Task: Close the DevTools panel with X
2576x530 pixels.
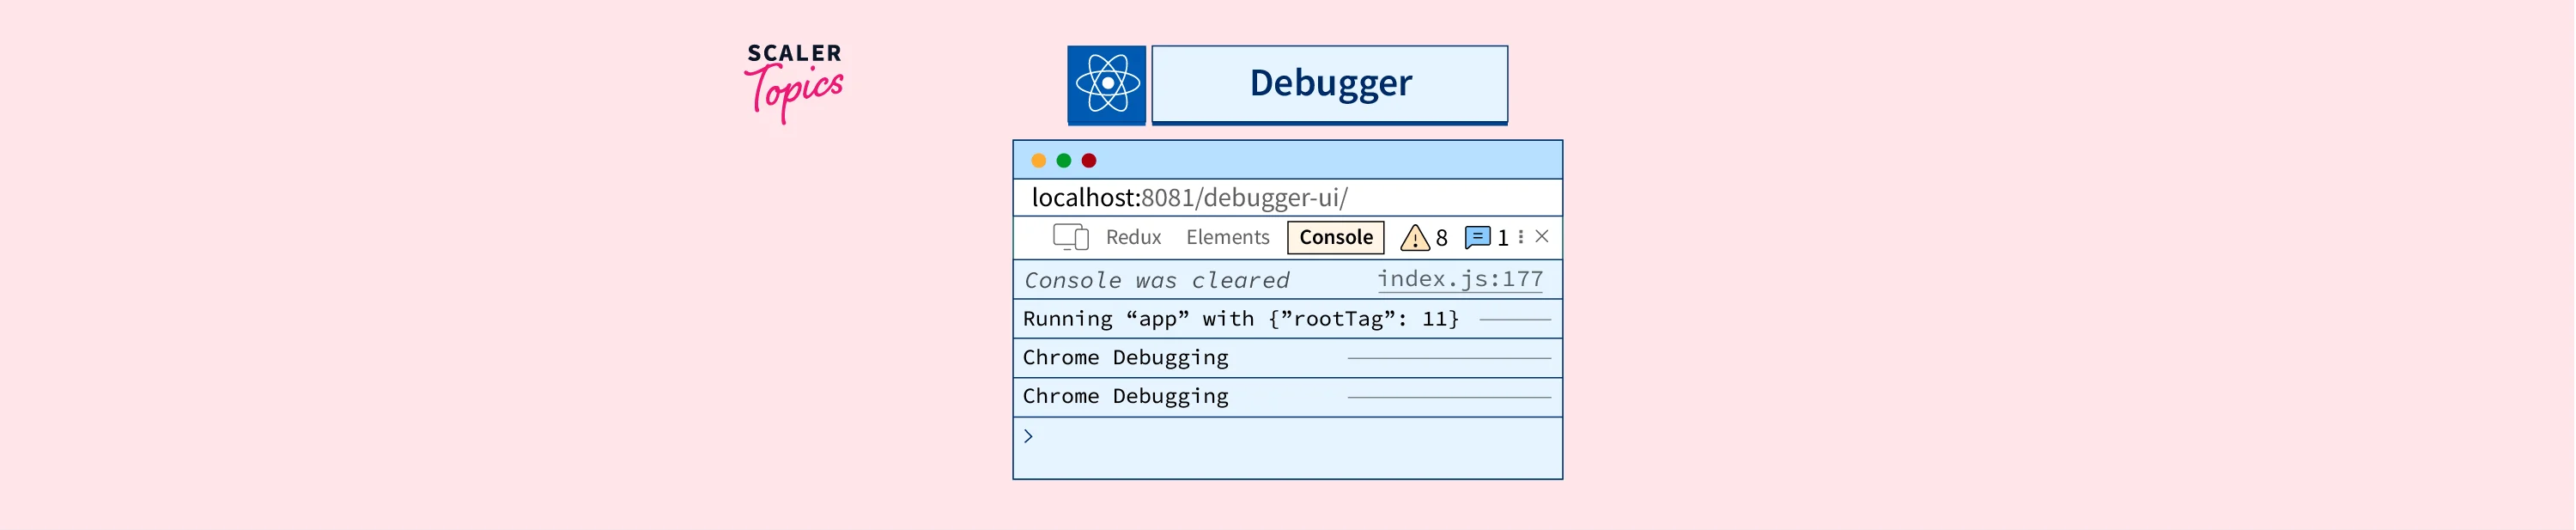Action: (x=1542, y=237)
